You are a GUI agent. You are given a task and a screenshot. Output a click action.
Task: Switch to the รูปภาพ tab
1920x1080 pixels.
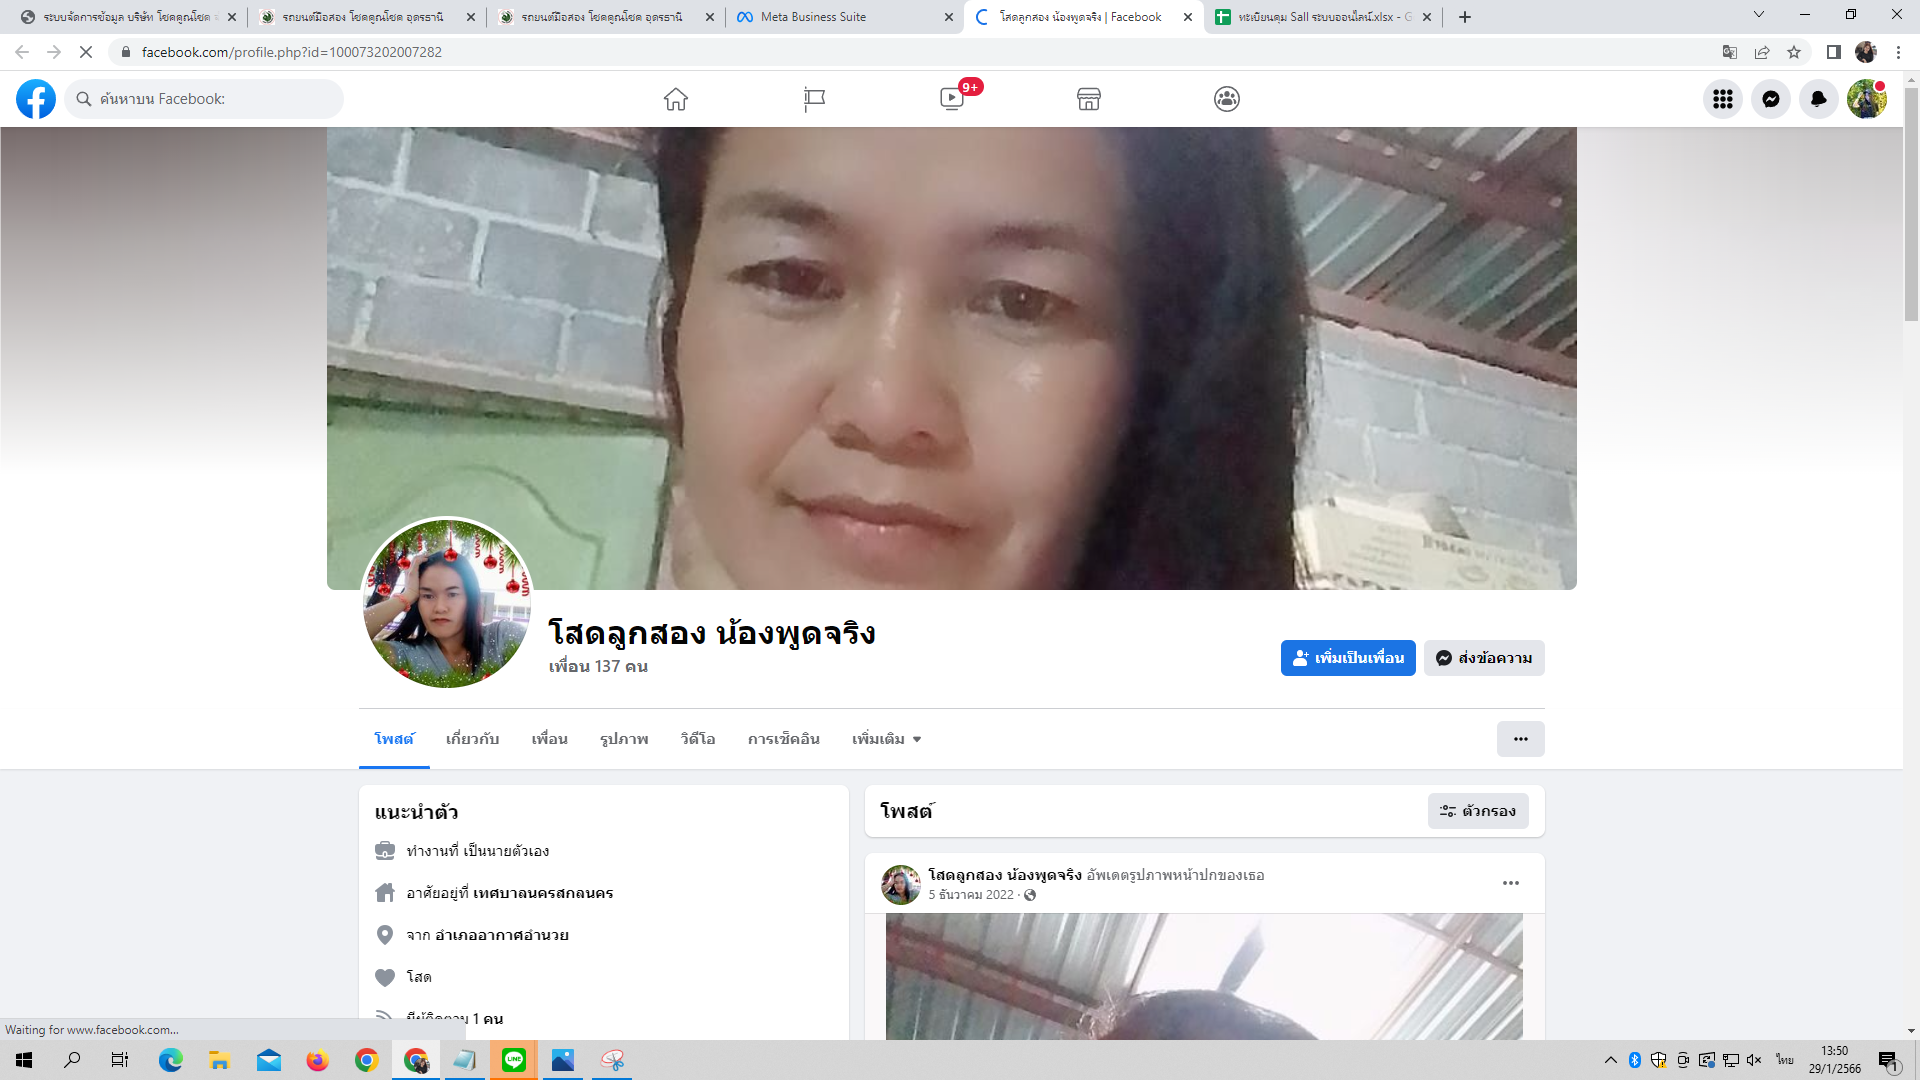(x=624, y=739)
